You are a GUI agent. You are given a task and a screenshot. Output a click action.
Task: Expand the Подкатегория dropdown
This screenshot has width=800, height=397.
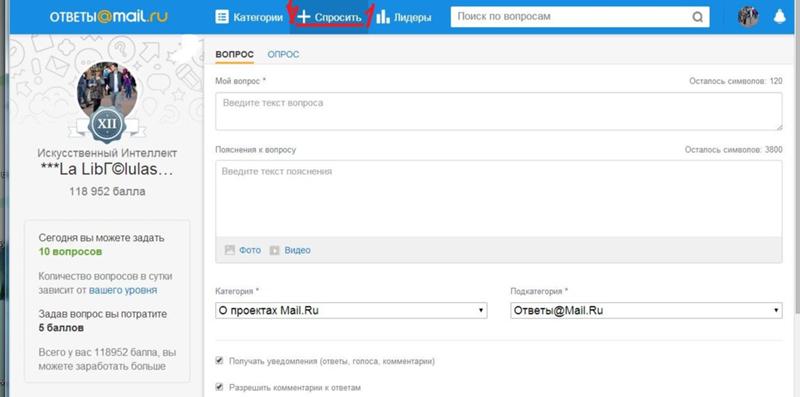coord(646,310)
